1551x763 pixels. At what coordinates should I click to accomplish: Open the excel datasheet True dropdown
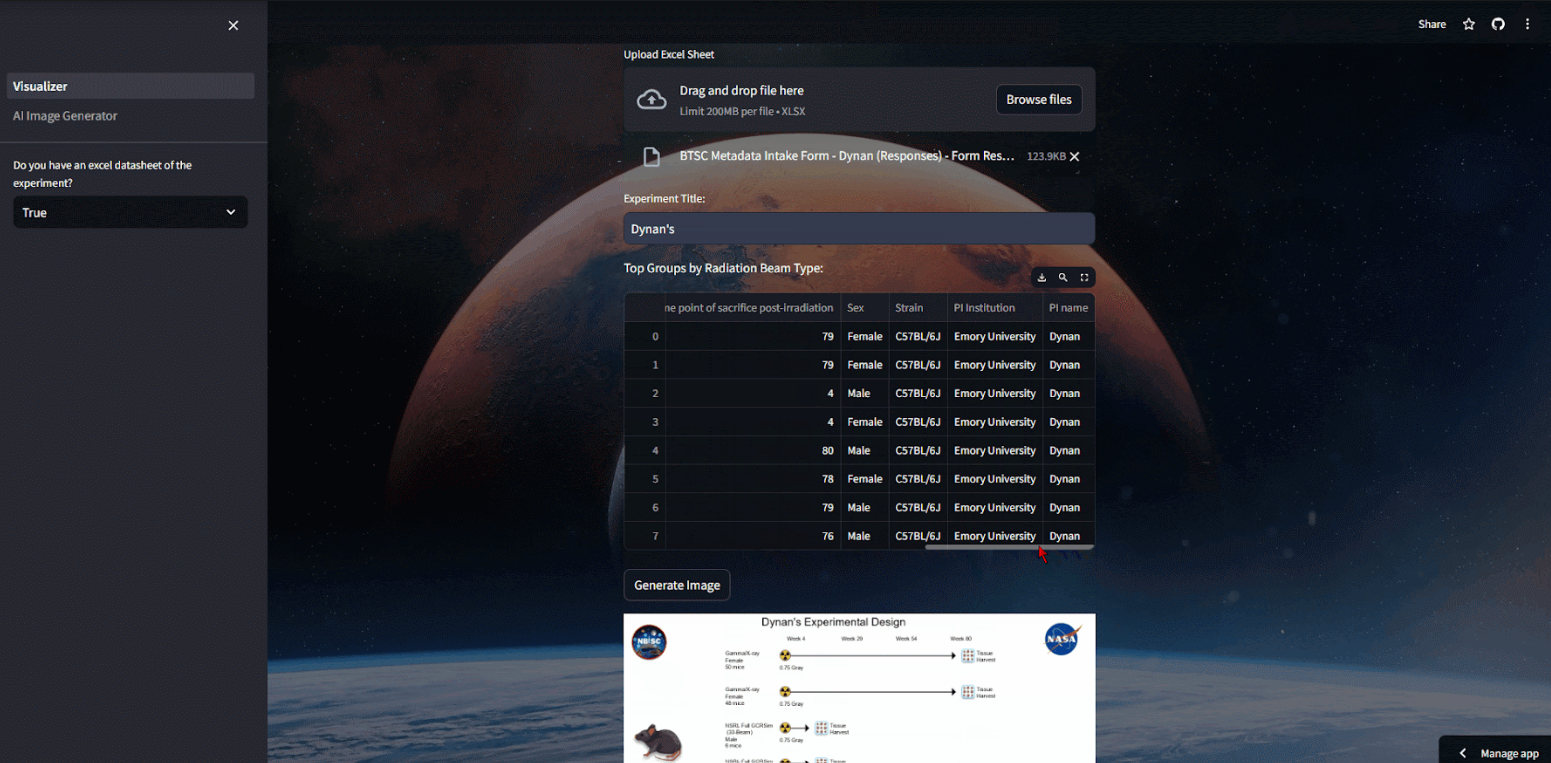coord(130,212)
